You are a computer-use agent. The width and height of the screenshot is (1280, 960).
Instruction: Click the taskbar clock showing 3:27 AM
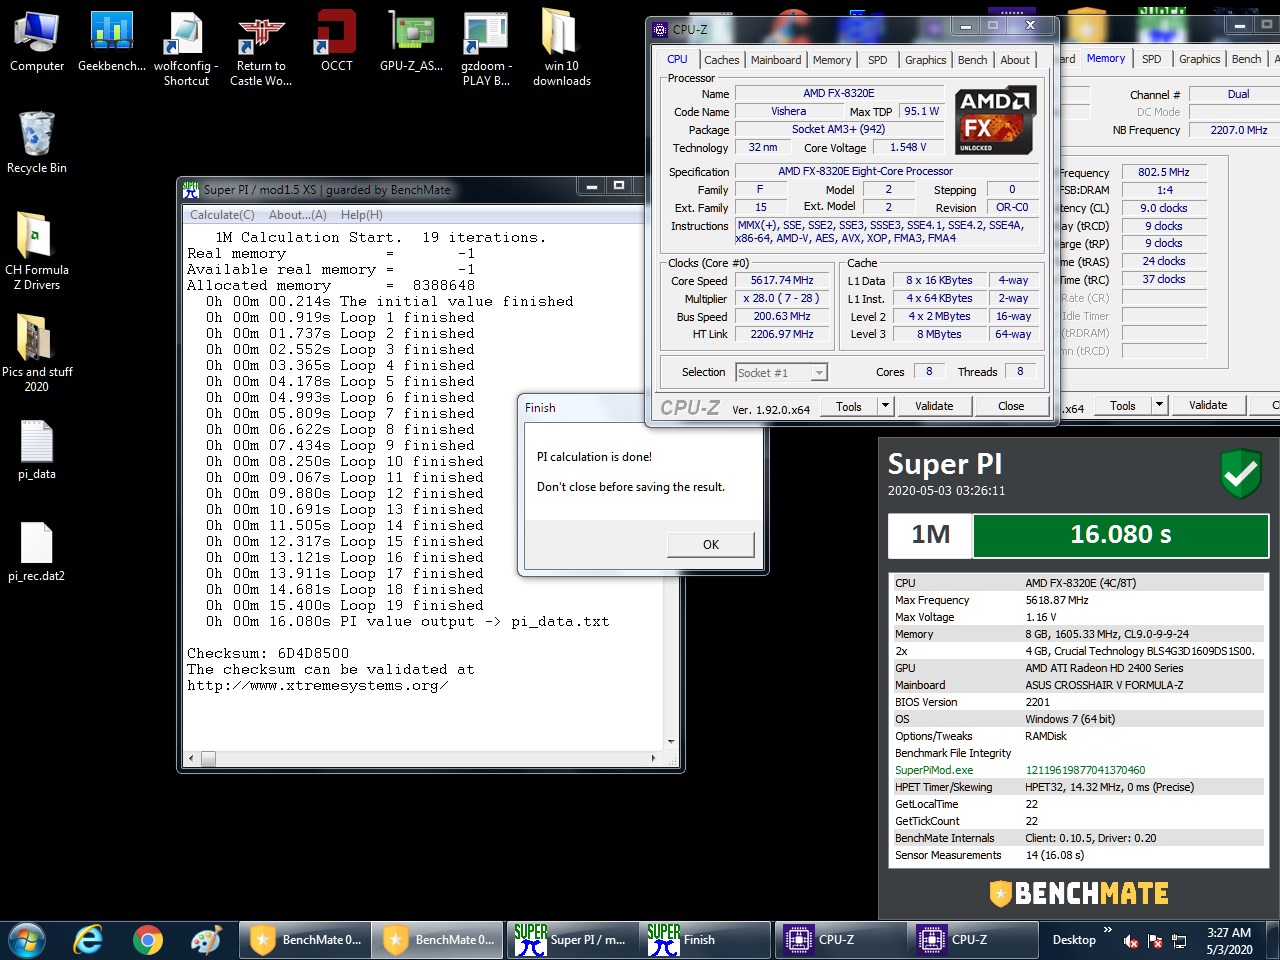tap(1229, 941)
